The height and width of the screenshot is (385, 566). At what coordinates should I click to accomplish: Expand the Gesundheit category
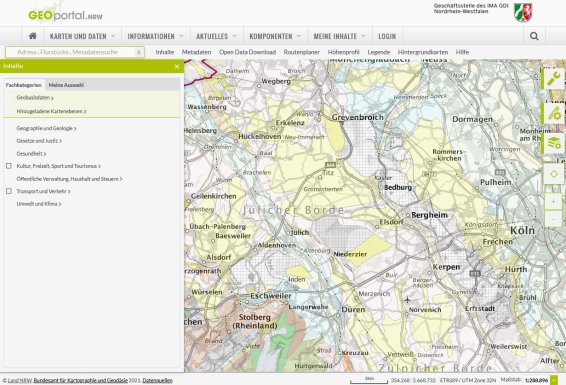(x=31, y=153)
